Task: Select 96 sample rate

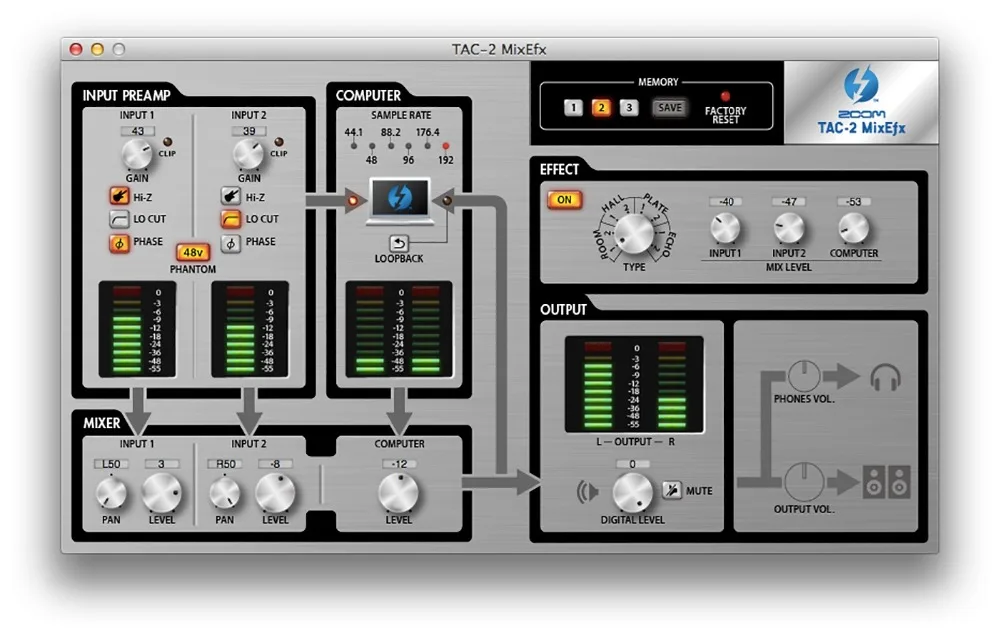Action: [x=409, y=146]
